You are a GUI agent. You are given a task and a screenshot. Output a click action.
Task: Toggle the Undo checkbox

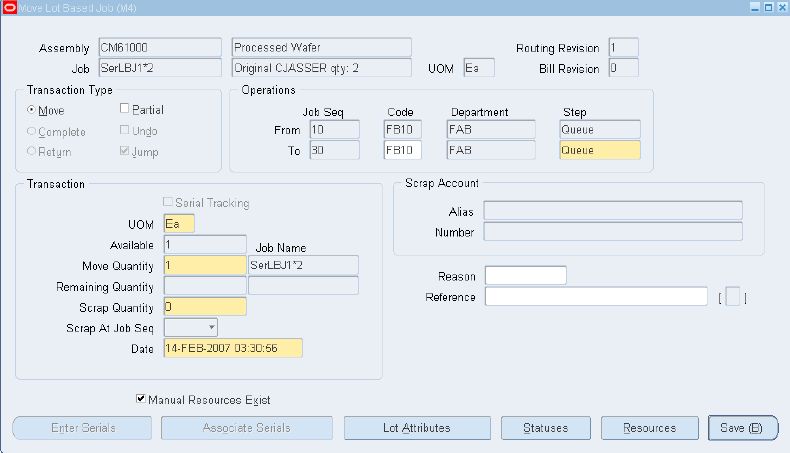124,130
